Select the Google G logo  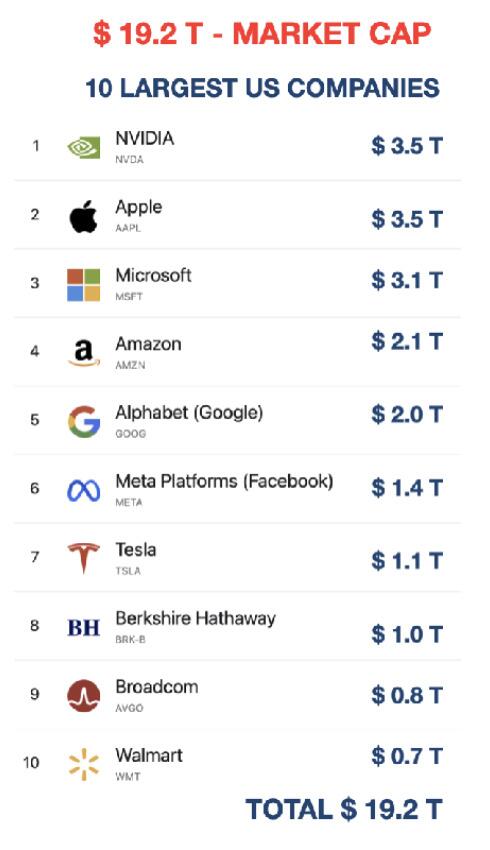83,421
